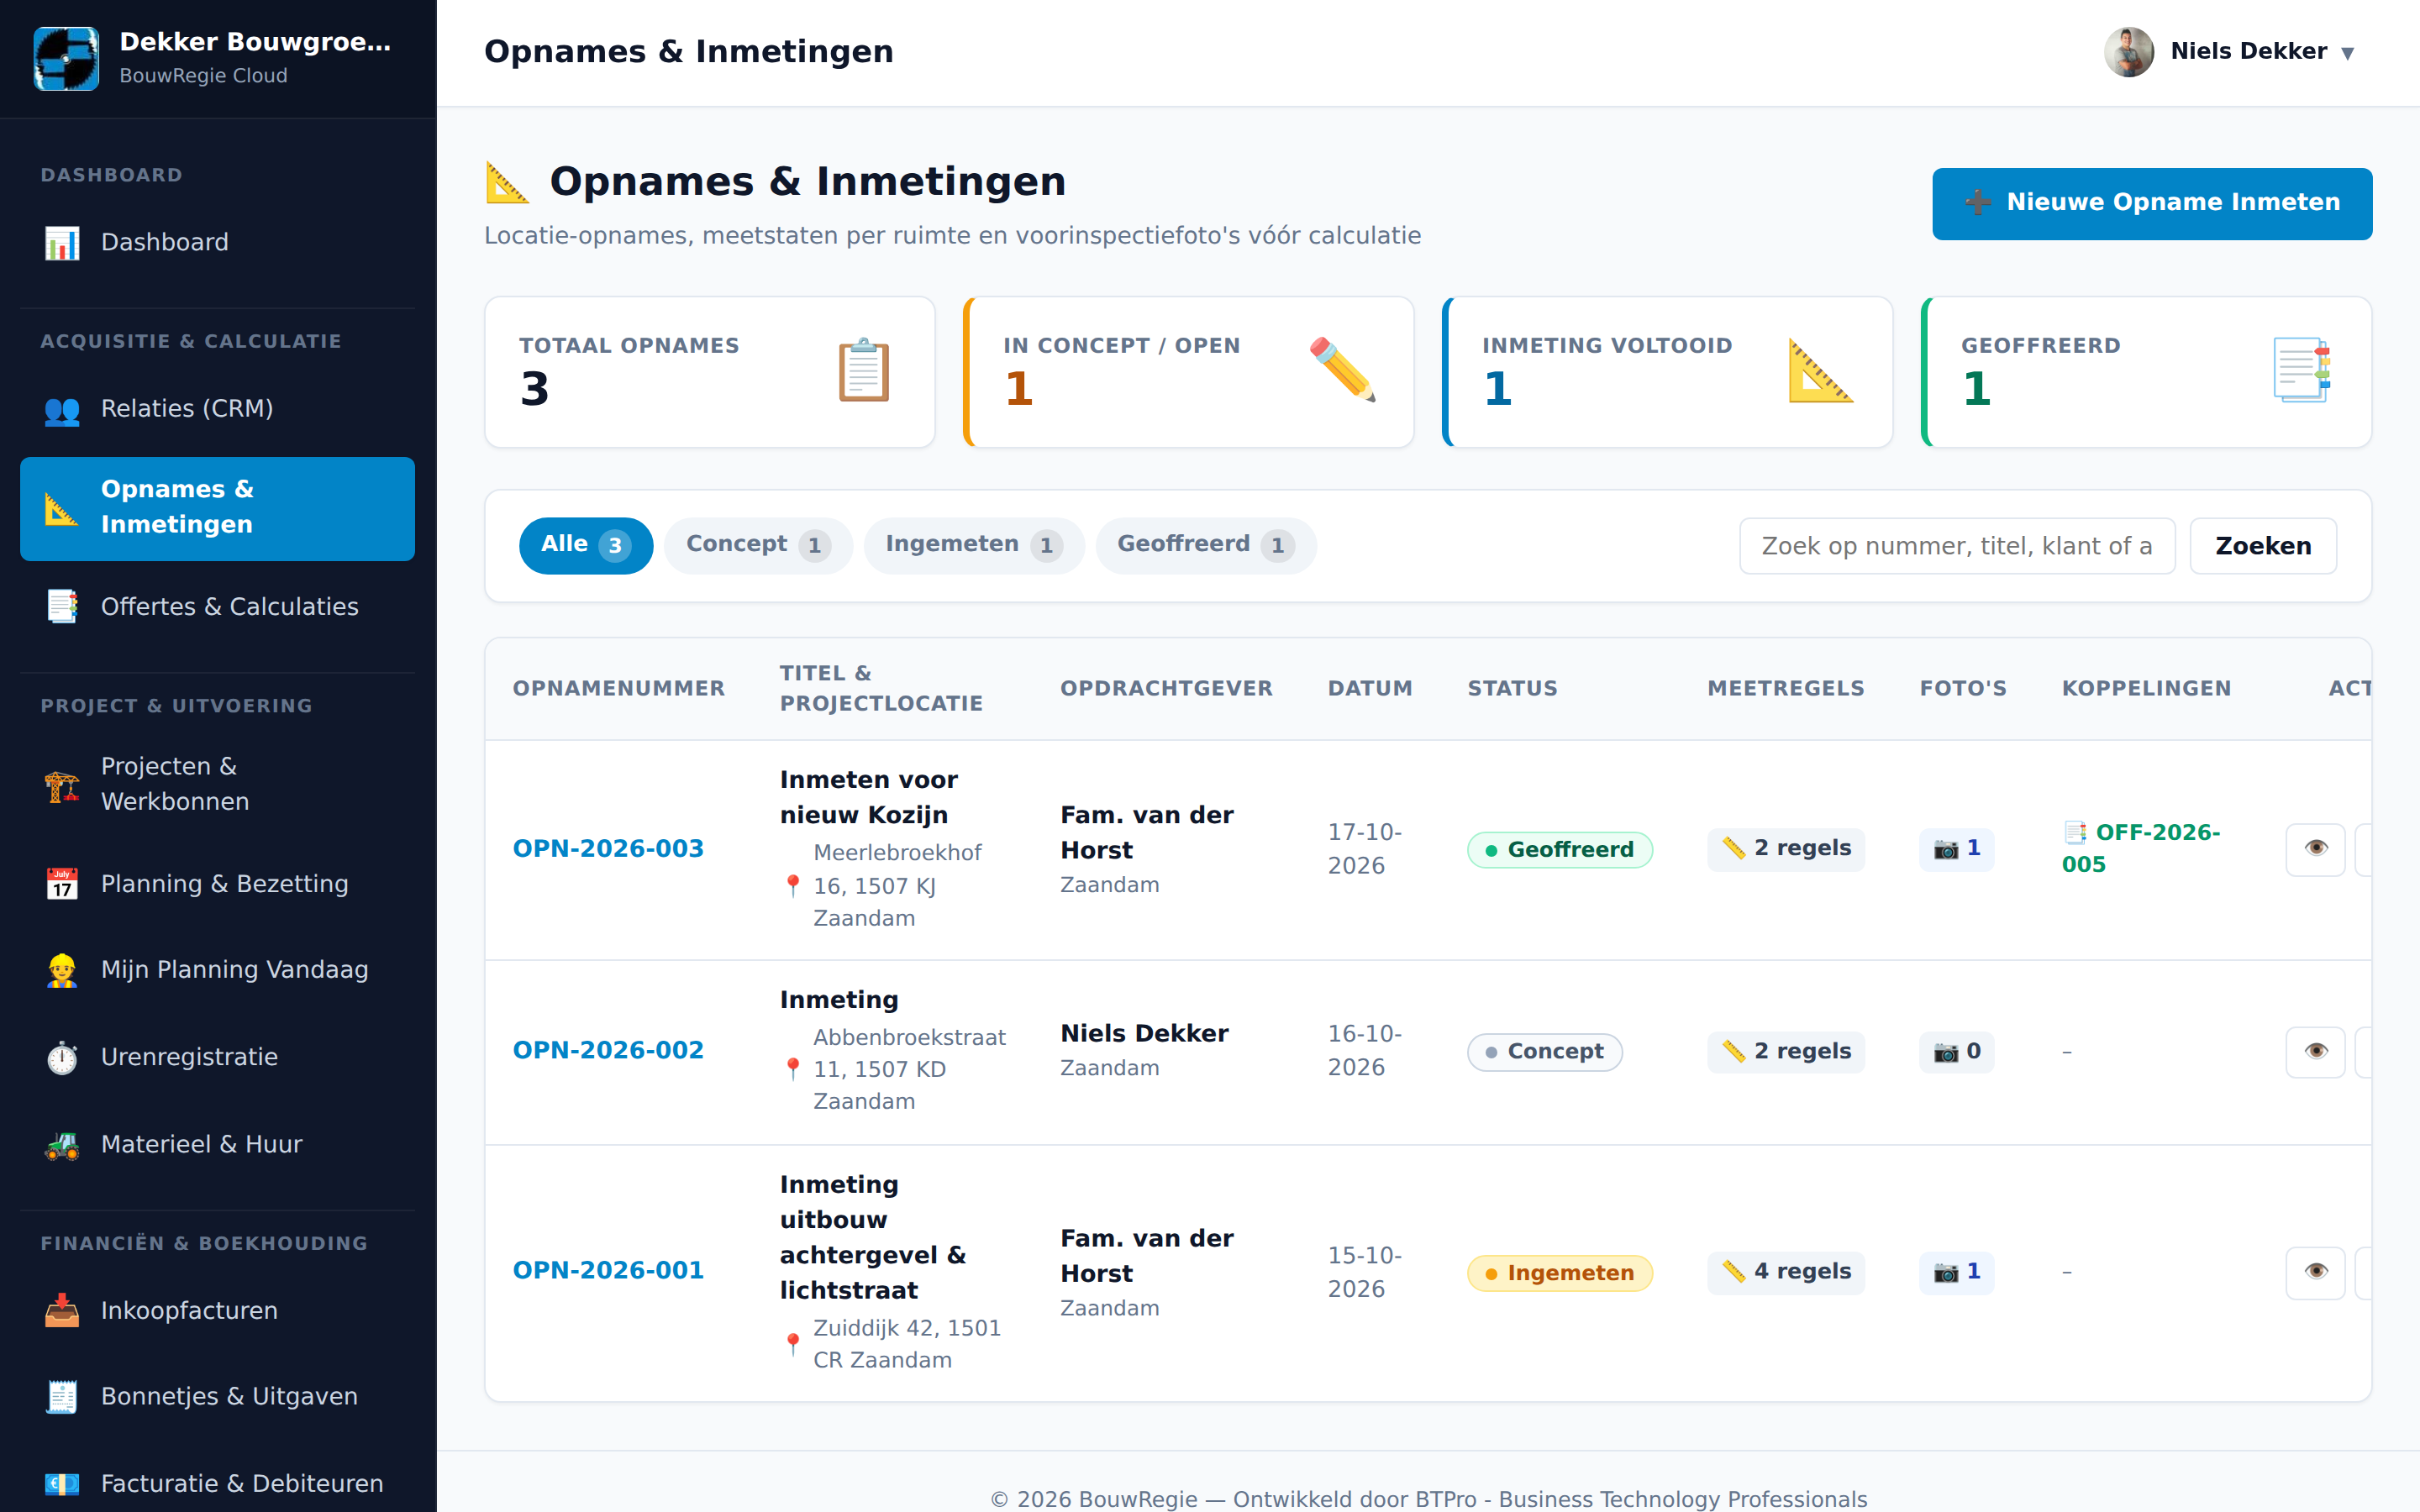
Task: Focus the search field for nummer or titel
Action: click(1957, 546)
